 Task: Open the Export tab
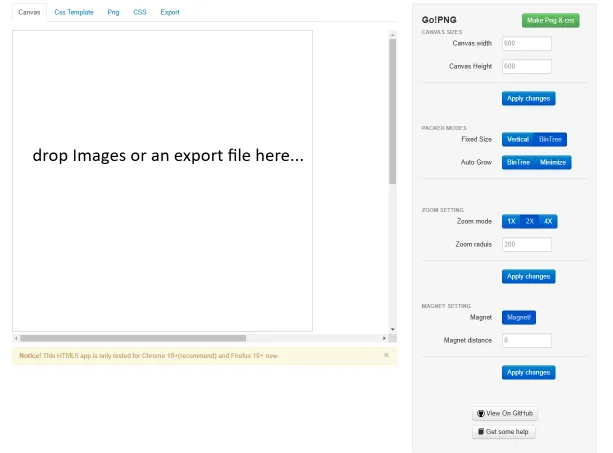coord(170,13)
